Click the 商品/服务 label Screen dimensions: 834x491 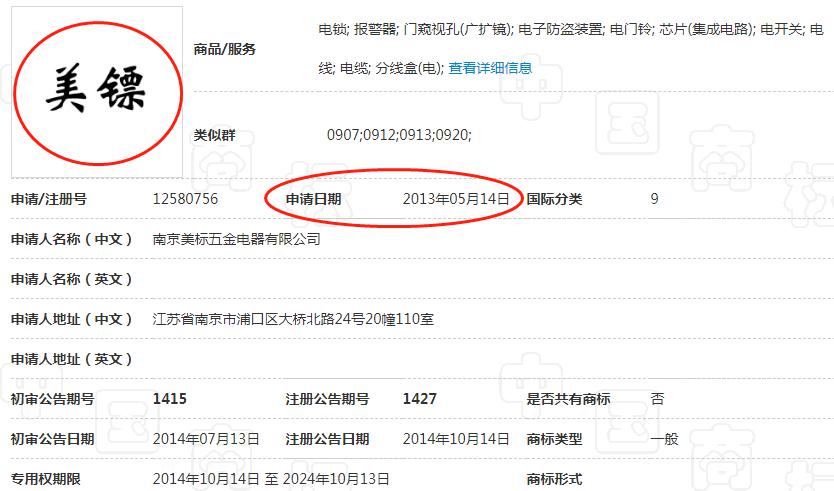coord(225,49)
